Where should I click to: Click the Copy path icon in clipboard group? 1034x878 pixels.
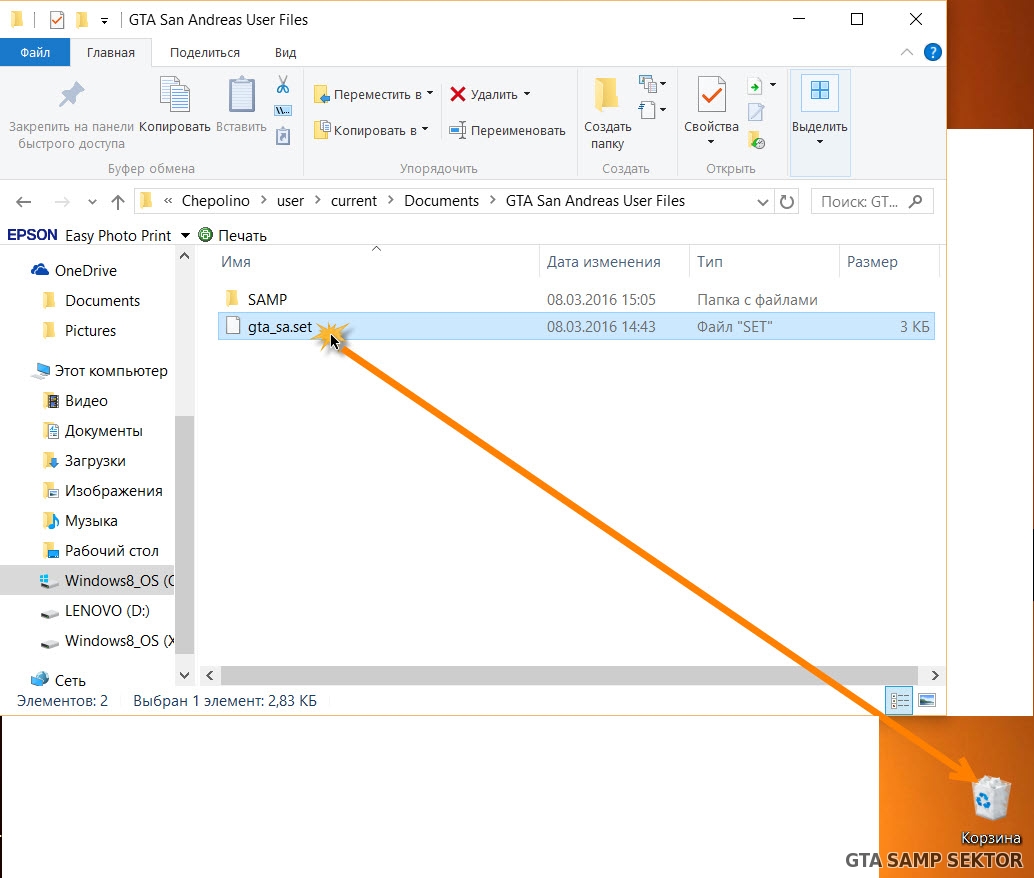point(283,110)
